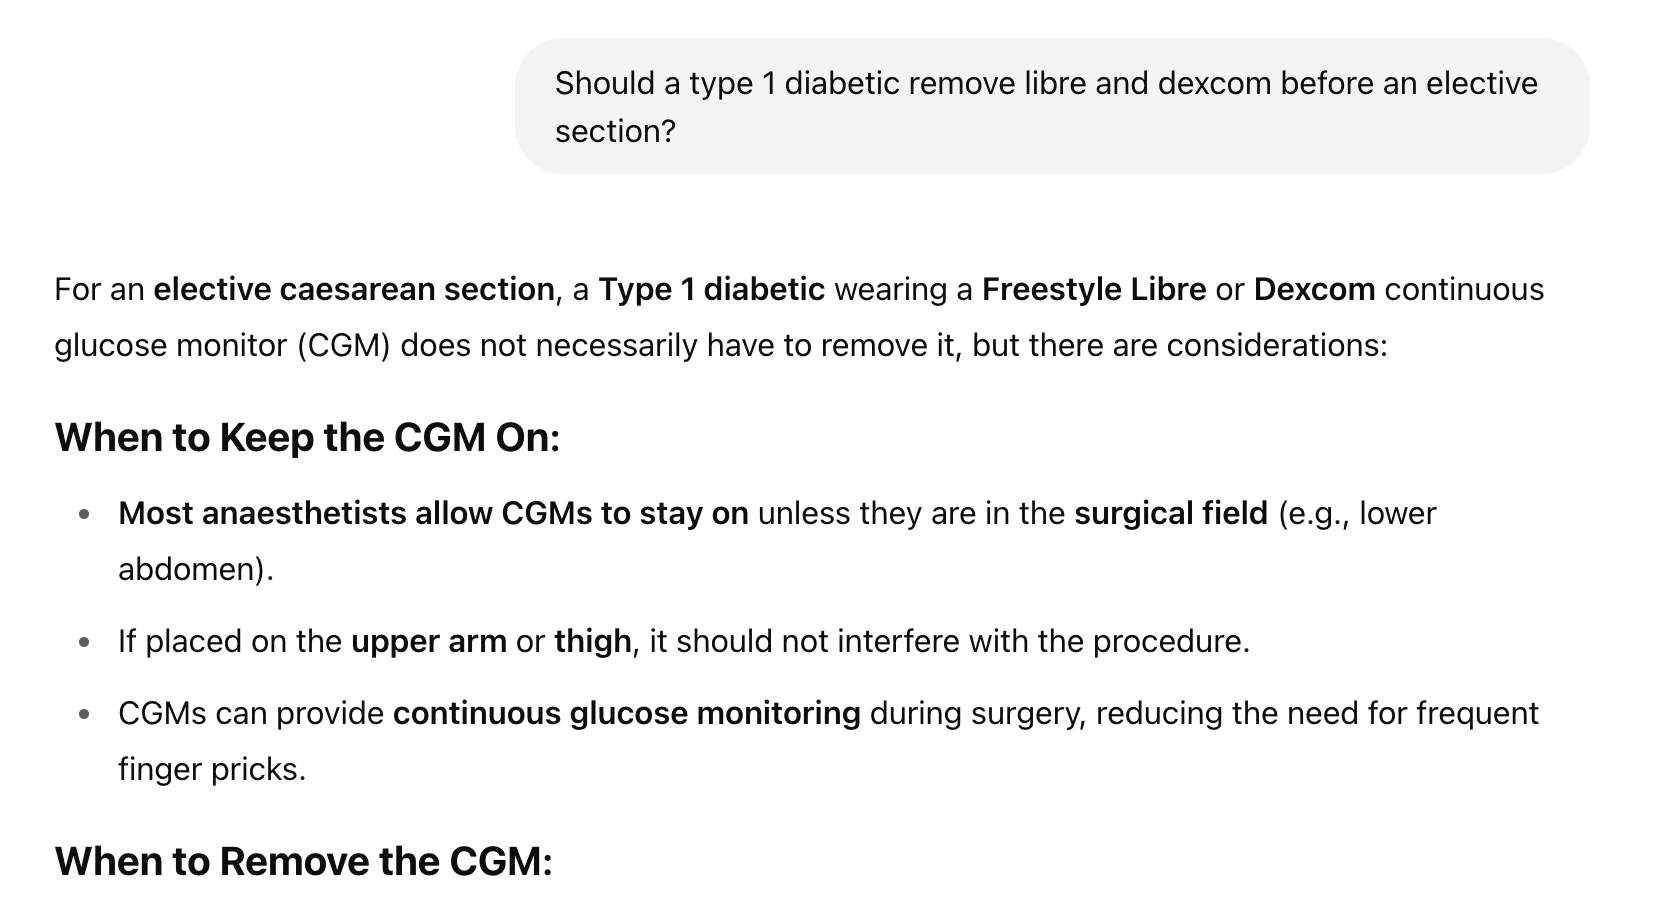Click the words 'finger pricks.'
Image resolution: width=1680 pixels, height=912 pixels.
[x=212, y=770]
